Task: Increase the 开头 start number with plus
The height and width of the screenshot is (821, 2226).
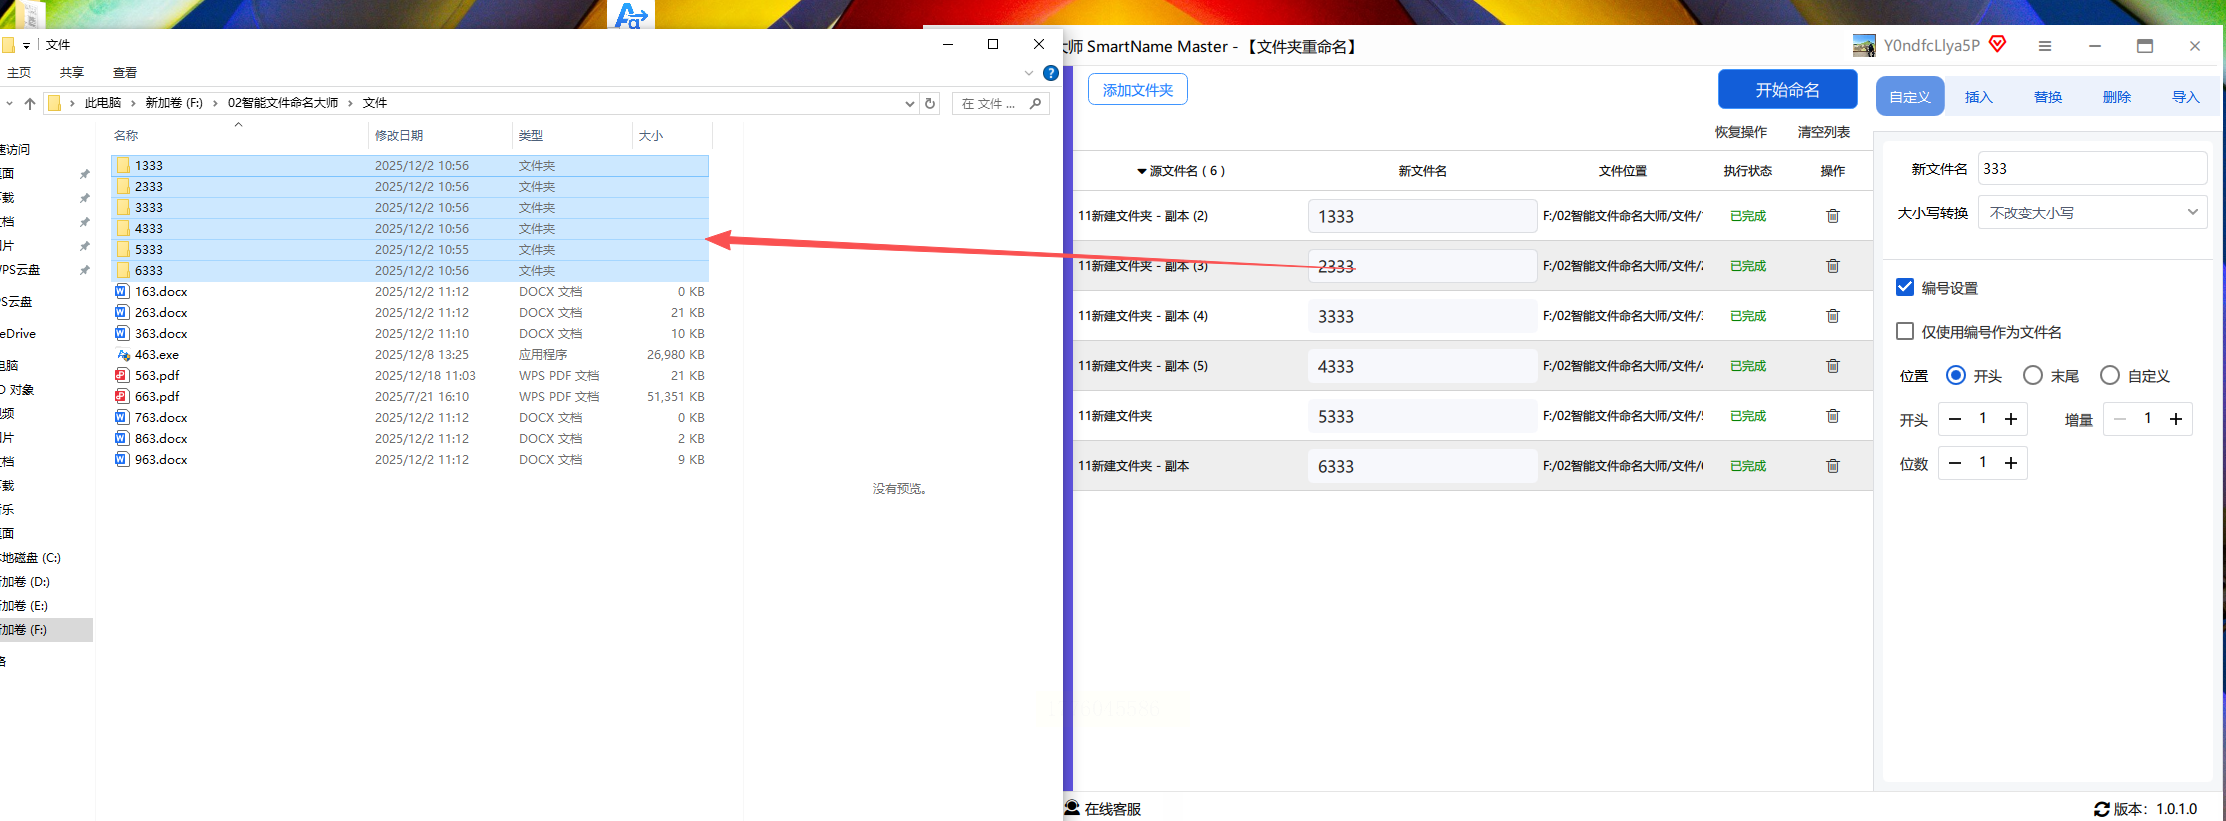Action: (2011, 419)
